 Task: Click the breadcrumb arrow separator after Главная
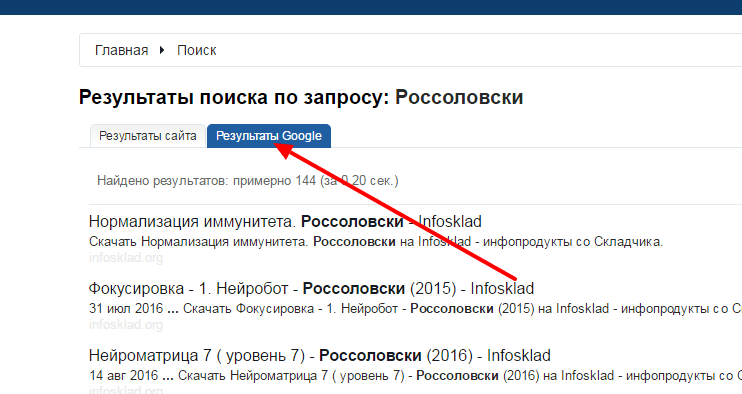pyautogui.click(x=162, y=50)
